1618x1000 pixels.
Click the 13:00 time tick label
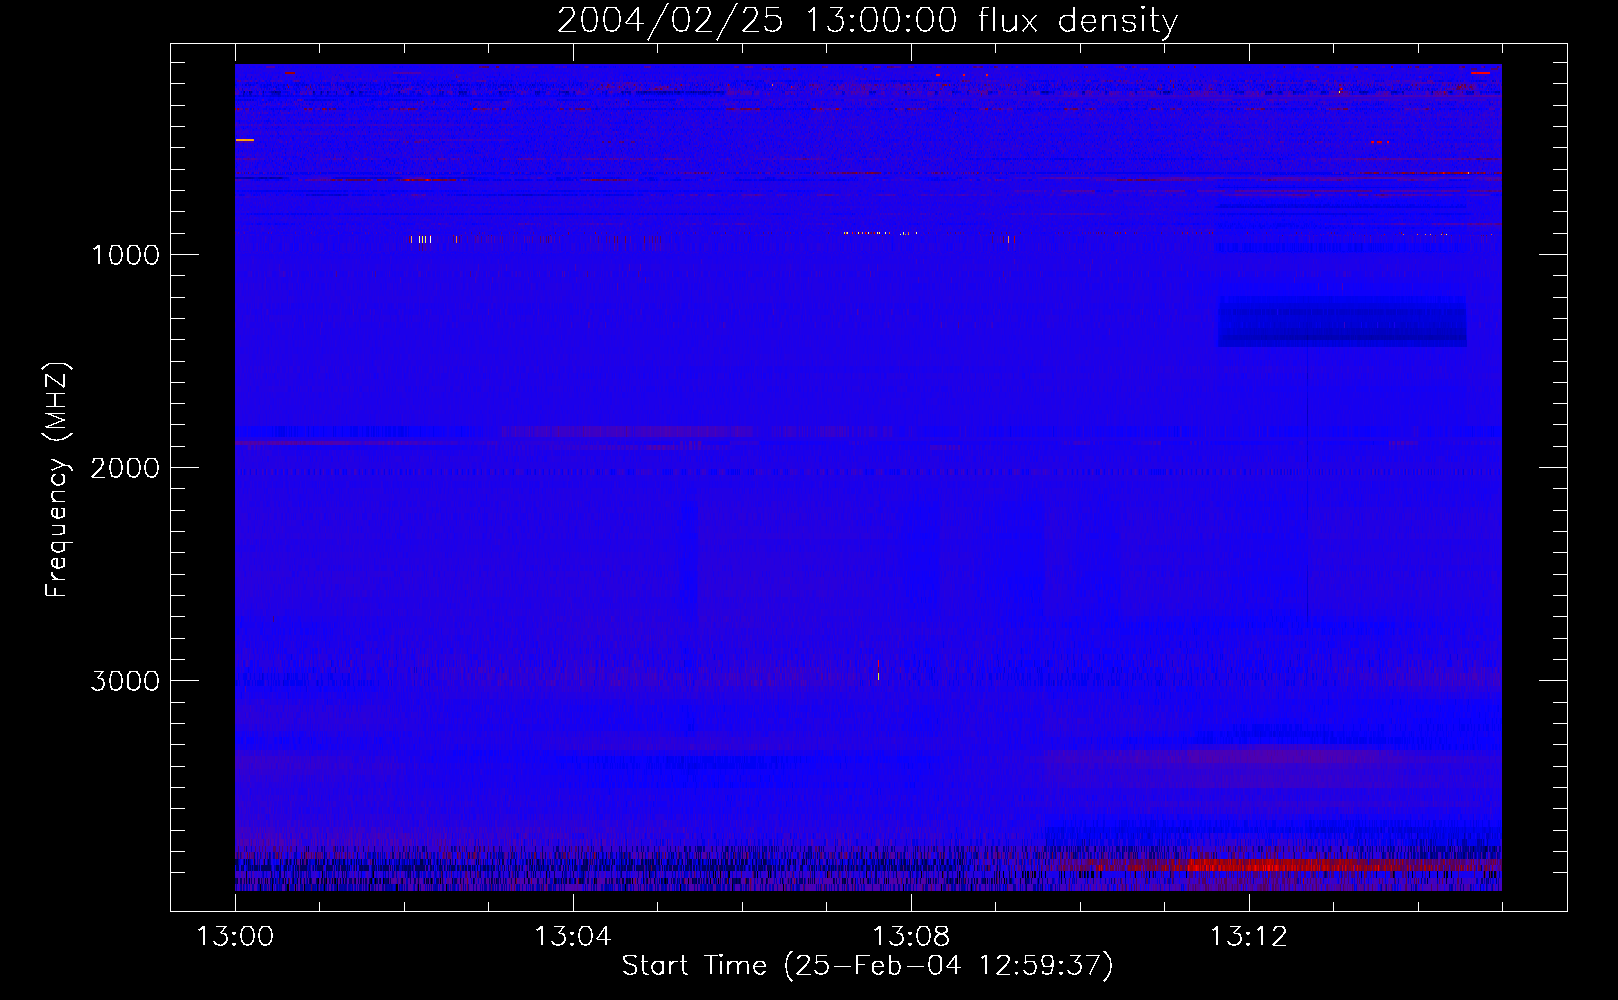click(x=235, y=937)
